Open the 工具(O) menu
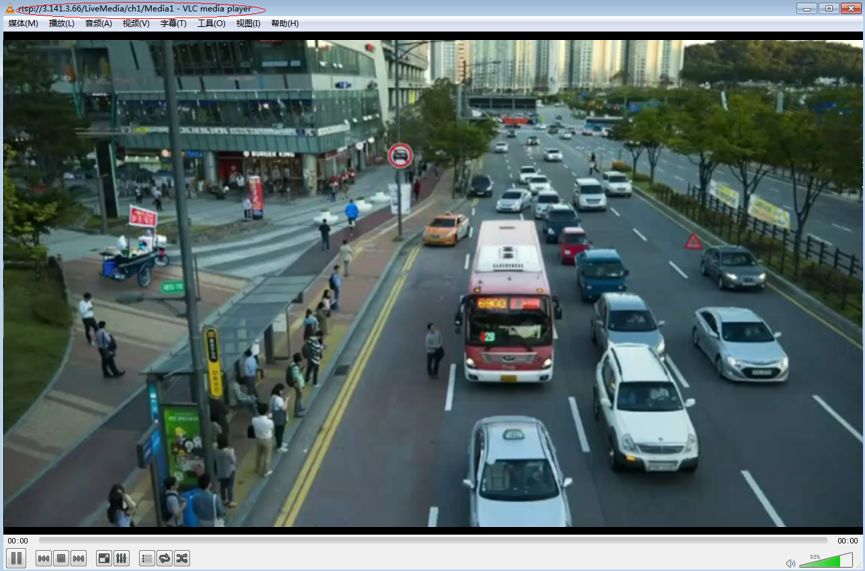 [211, 23]
